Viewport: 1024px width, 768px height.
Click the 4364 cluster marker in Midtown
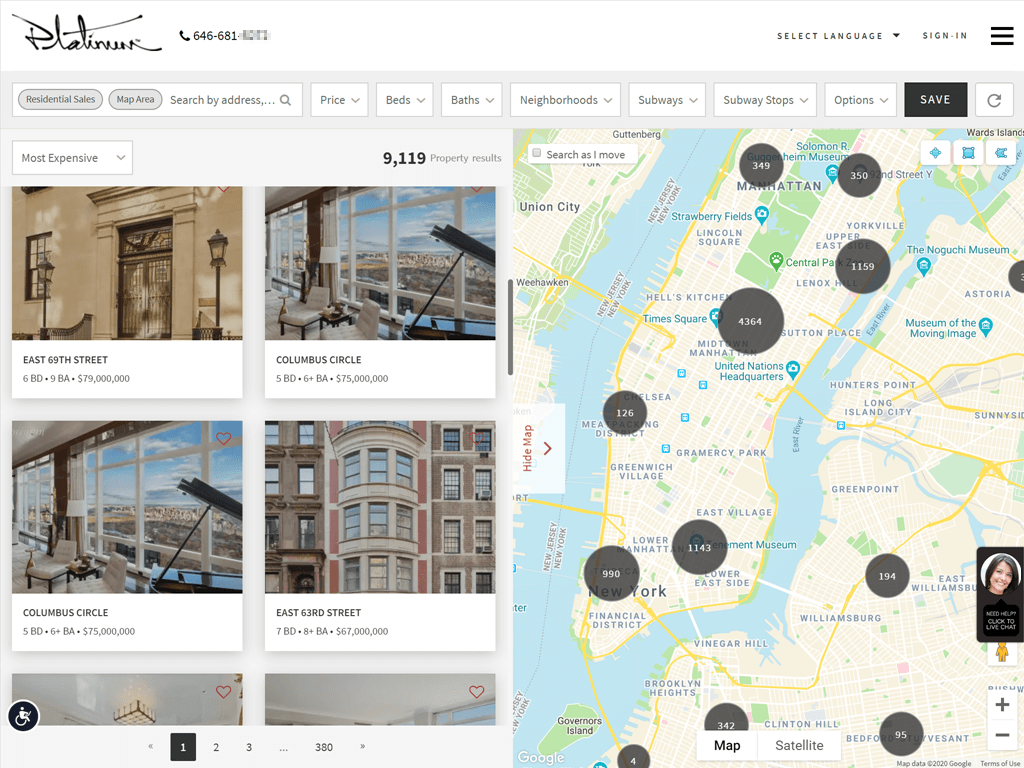(750, 321)
